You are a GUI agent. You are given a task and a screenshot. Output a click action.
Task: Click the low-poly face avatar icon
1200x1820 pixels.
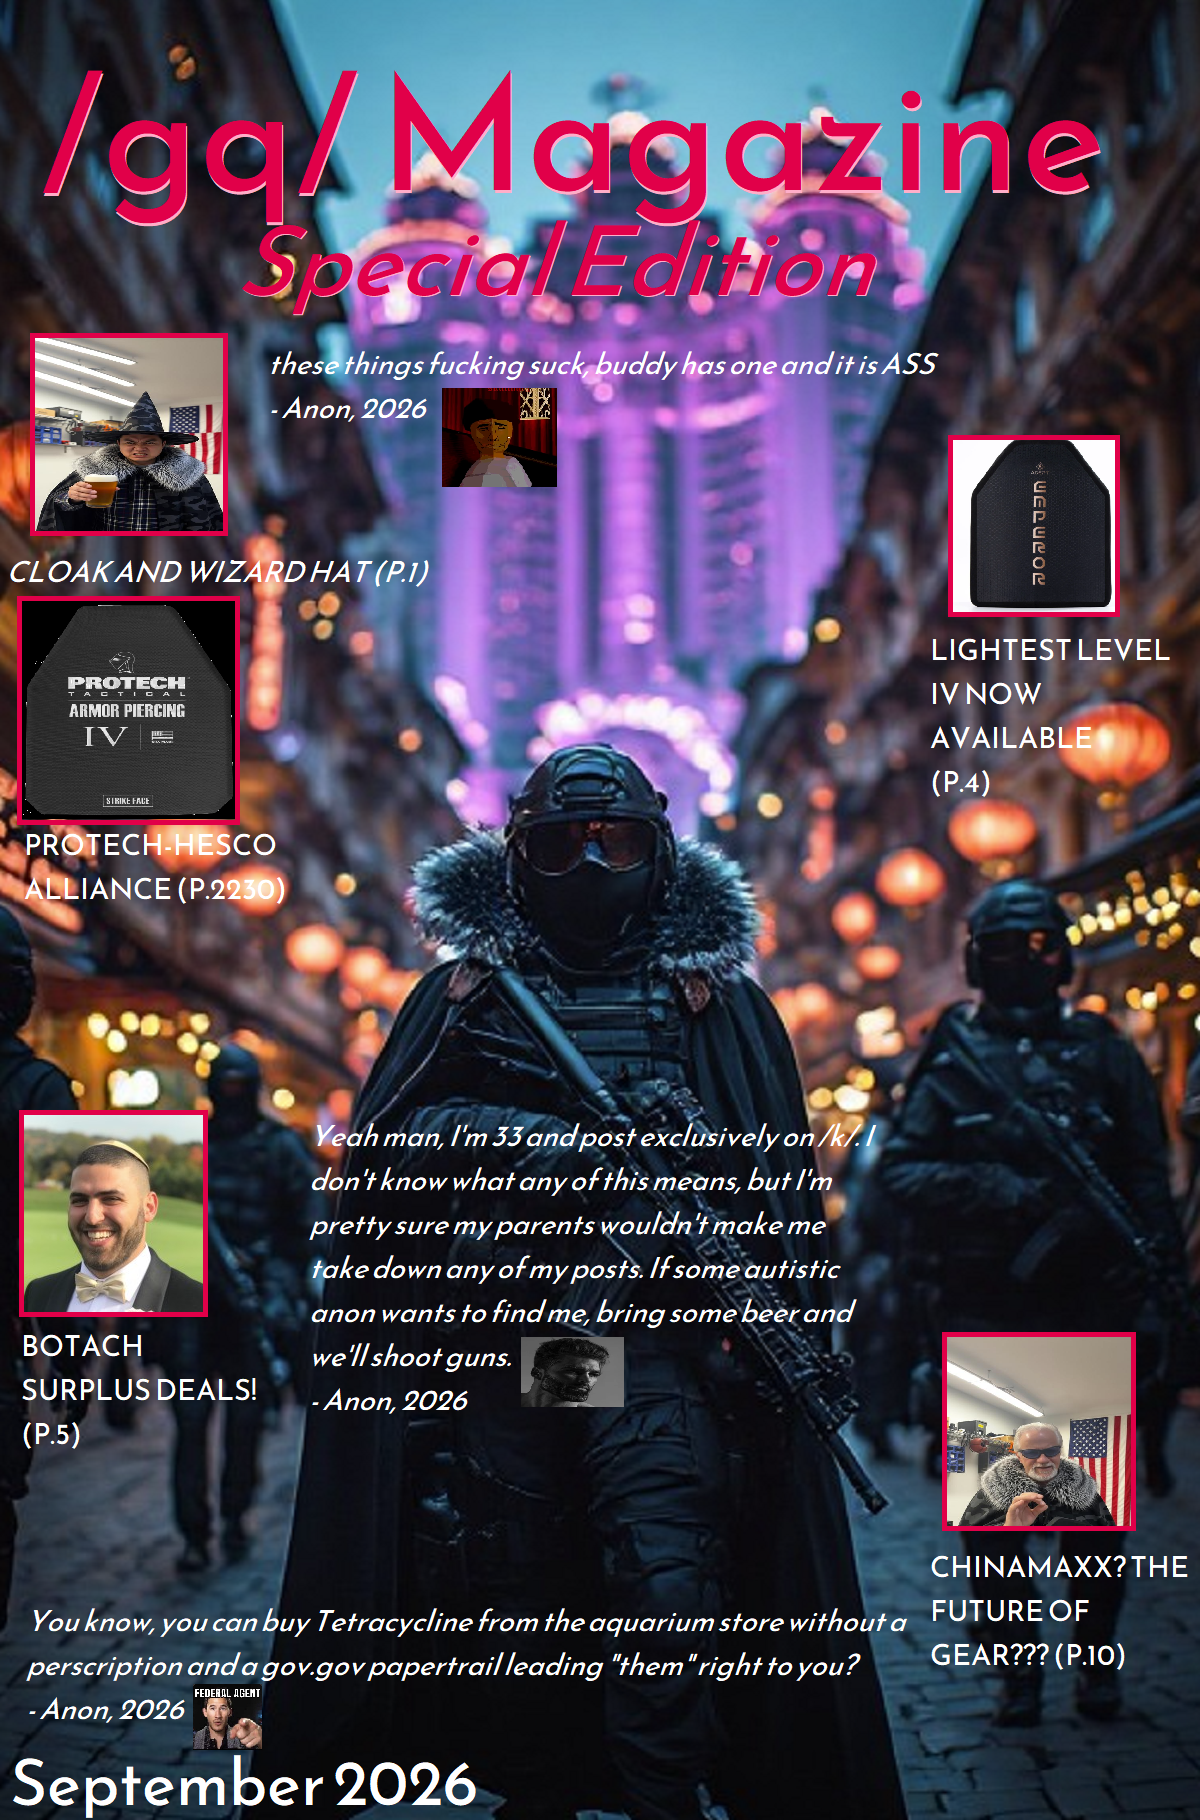tap(499, 437)
